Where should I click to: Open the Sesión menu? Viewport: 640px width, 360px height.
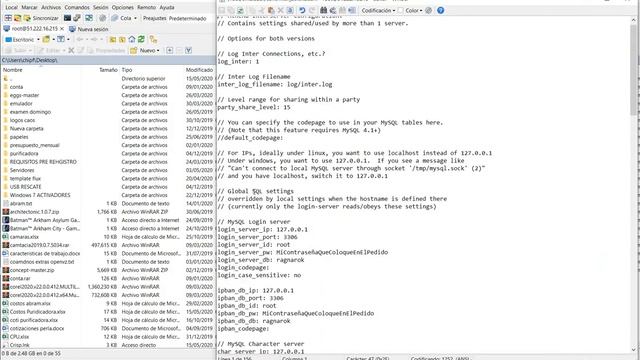coord(100,7)
